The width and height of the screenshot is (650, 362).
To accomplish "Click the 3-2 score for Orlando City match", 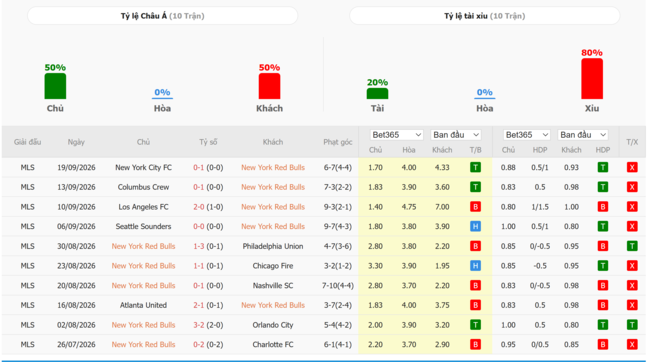I will point(199,325).
